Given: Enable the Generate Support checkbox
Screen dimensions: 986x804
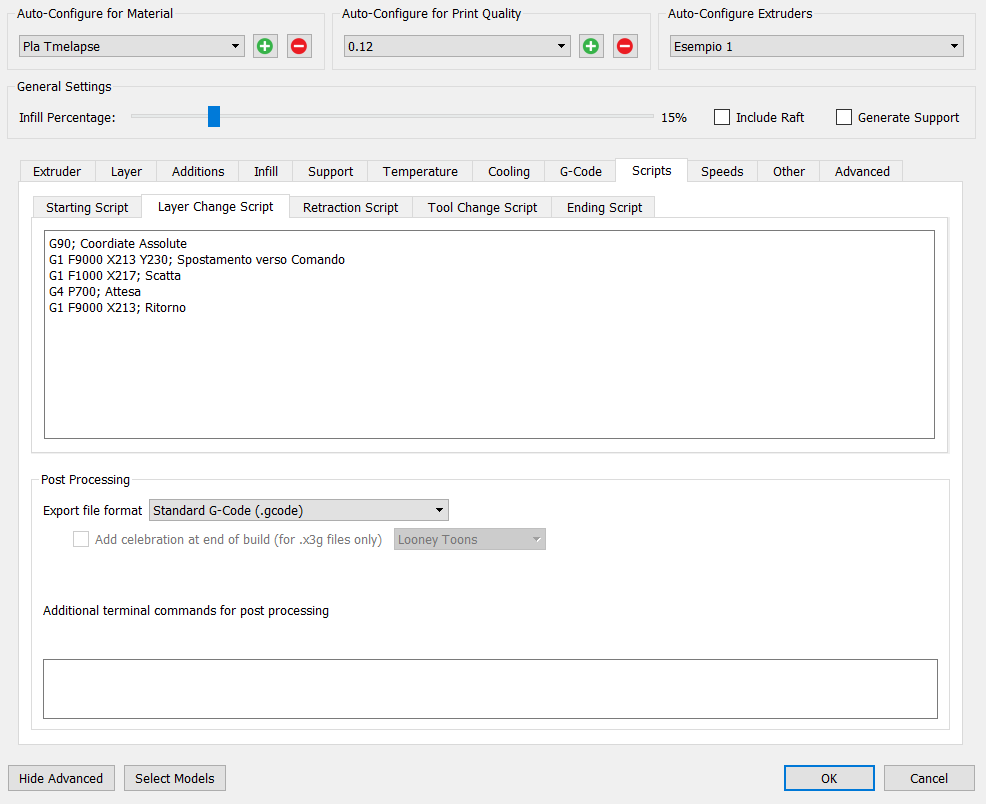Looking at the screenshot, I should pyautogui.click(x=844, y=118).
